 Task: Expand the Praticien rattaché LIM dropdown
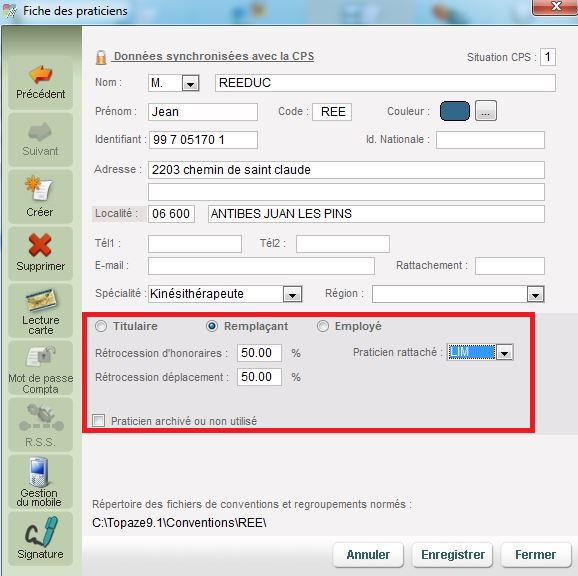(504, 352)
